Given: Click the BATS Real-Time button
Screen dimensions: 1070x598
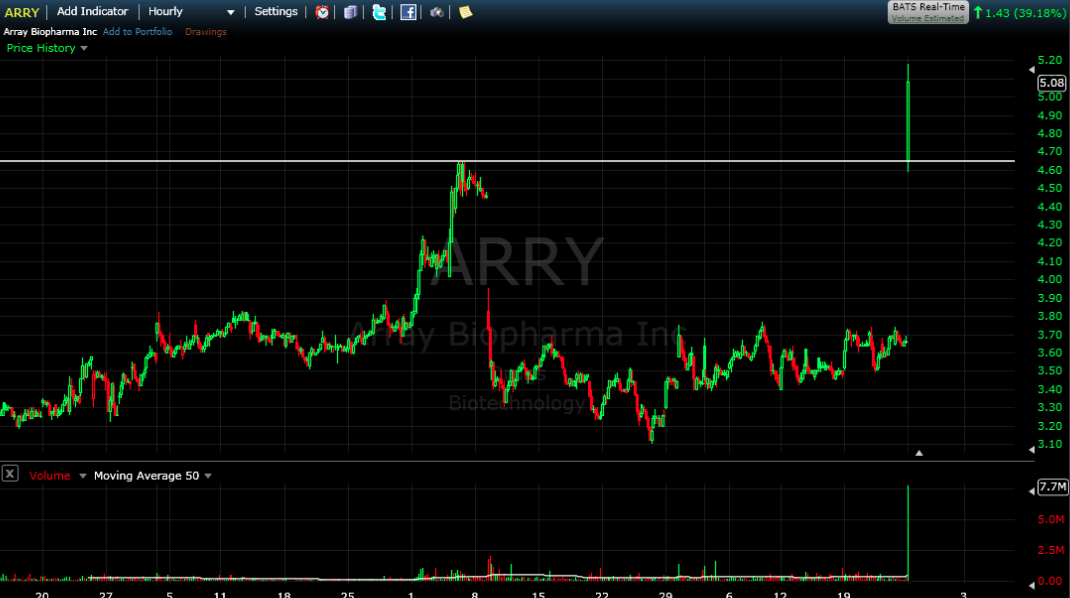Looking at the screenshot, I should tap(928, 12).
